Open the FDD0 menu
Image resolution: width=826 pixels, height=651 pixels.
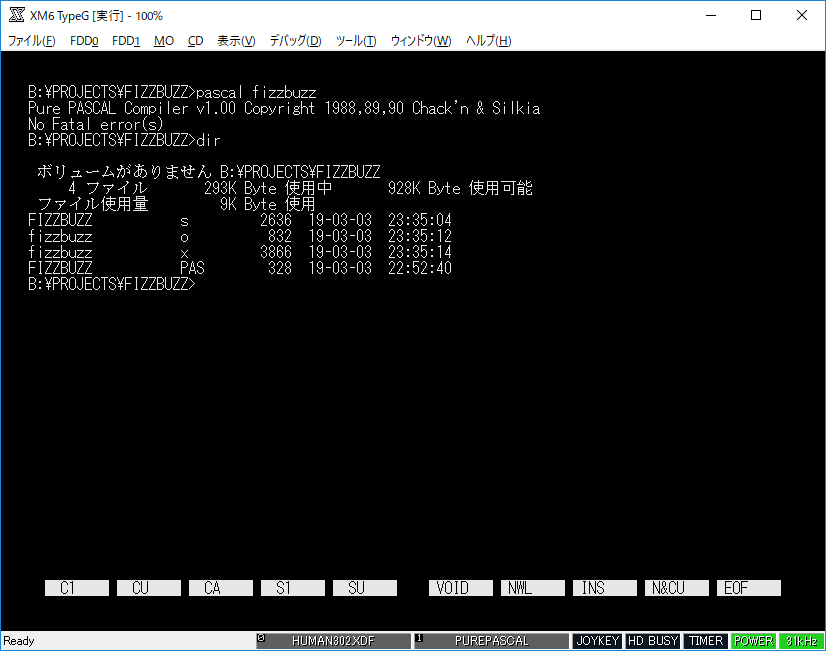pos(84,41)
